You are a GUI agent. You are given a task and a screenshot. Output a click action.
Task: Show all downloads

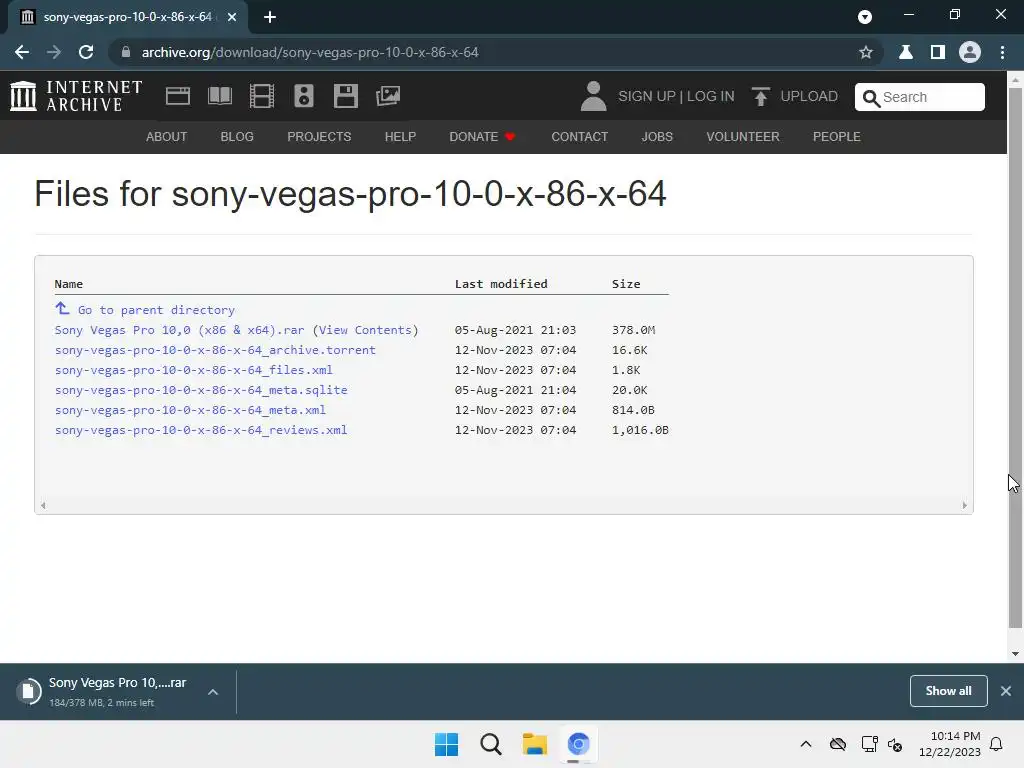[x=948, y=691]
